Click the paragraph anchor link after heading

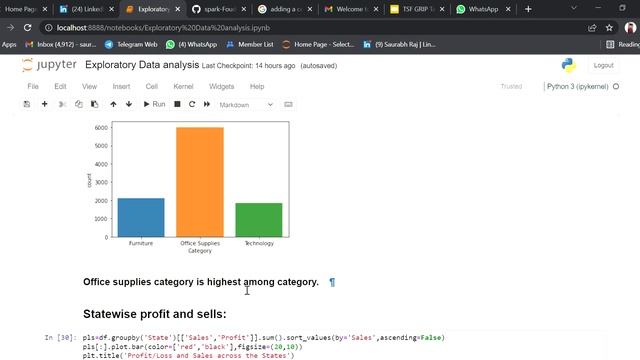coord(332,282)
